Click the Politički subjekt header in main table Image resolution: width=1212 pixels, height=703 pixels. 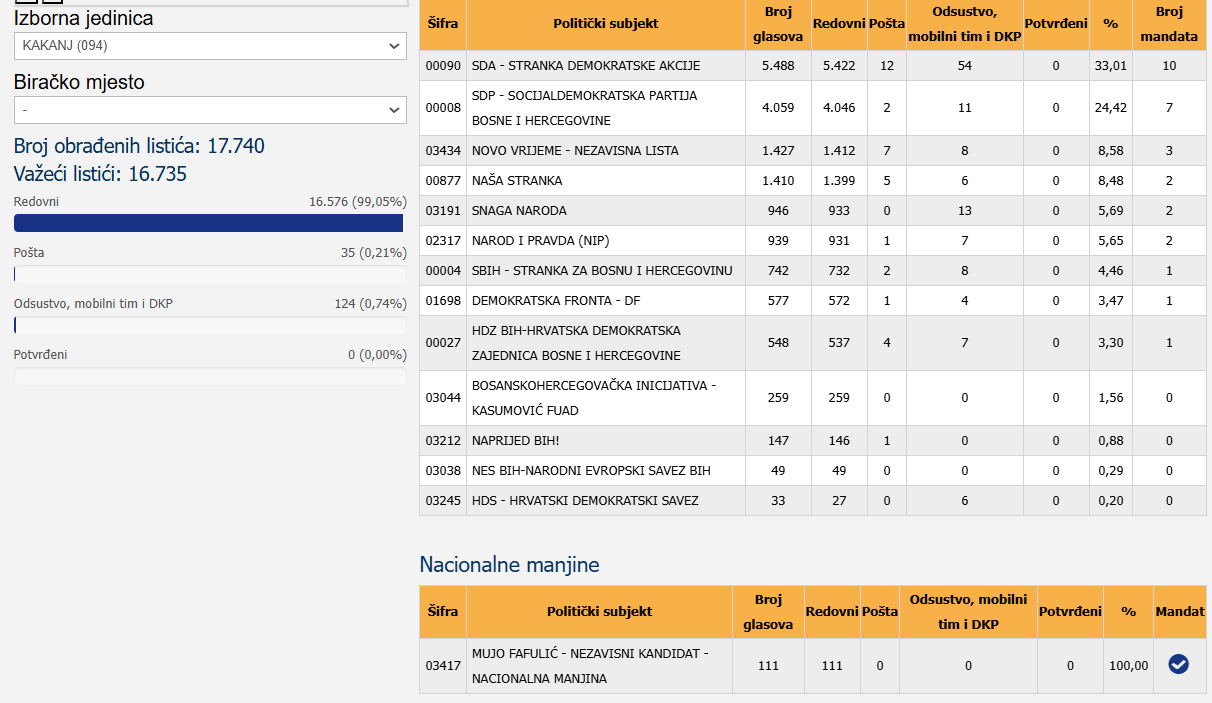coord(605,23)
